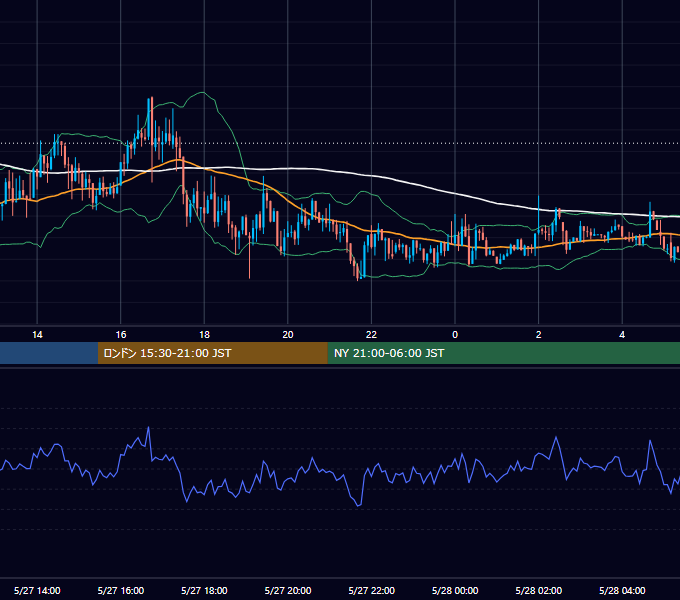Click the 5/27 20:00 time label
680x600 pixels.
288,590
